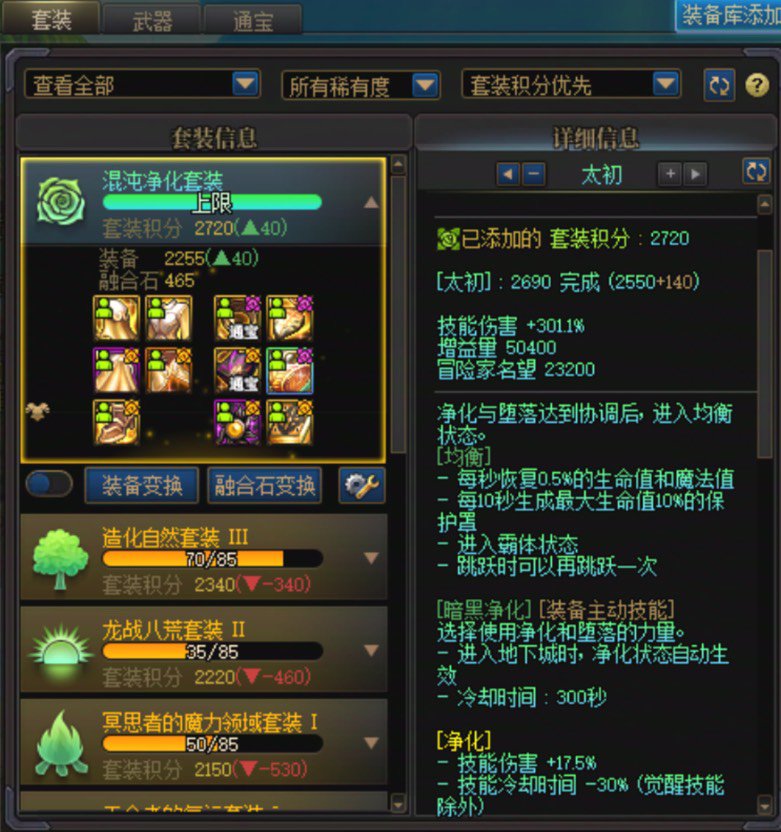The height and width of the screenshot is (832, 781).
Task: Toggle the switch left of 装备变换
Action: pos(49,484)
